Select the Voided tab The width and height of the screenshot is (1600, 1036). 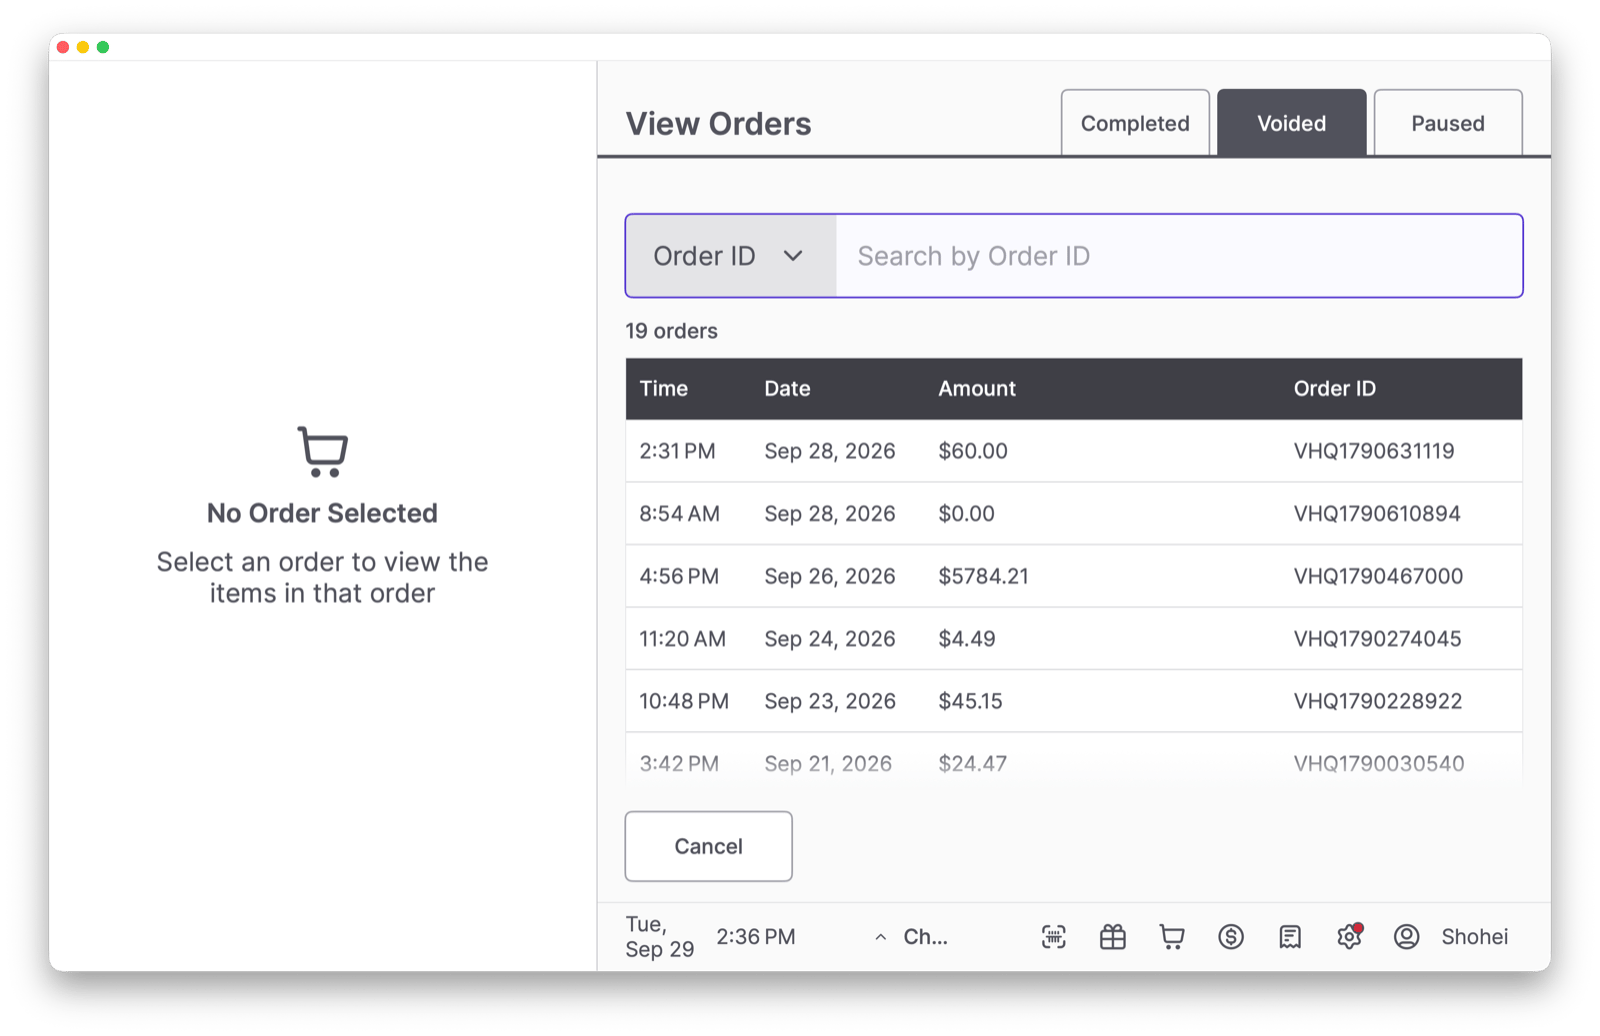tap(1292, 123)
